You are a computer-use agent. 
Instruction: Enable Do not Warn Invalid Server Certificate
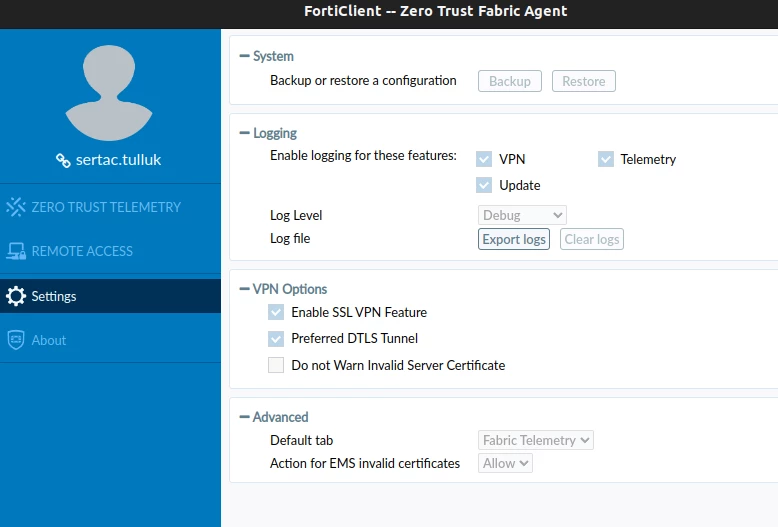276,365
